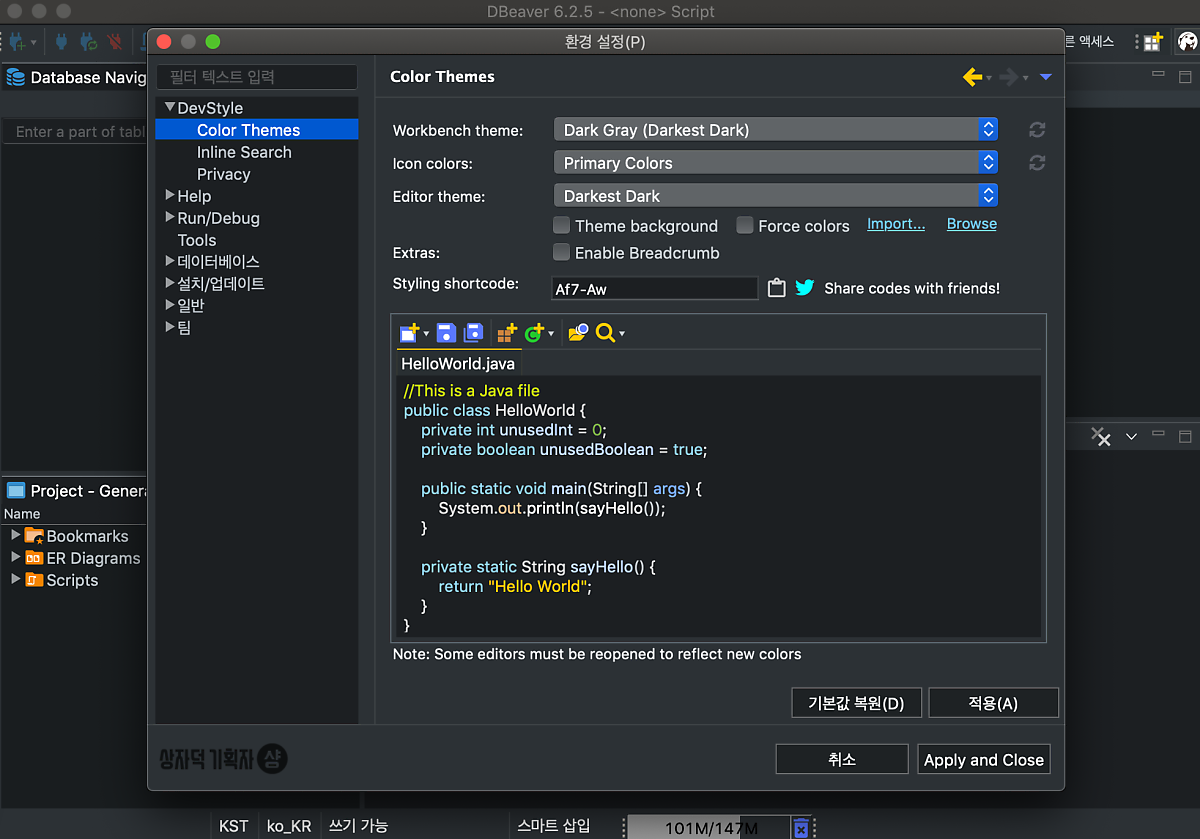Switch to the HelloWorld.java preview tab
This screenshot has width=1200, height=839.
[x=458, y=364]
